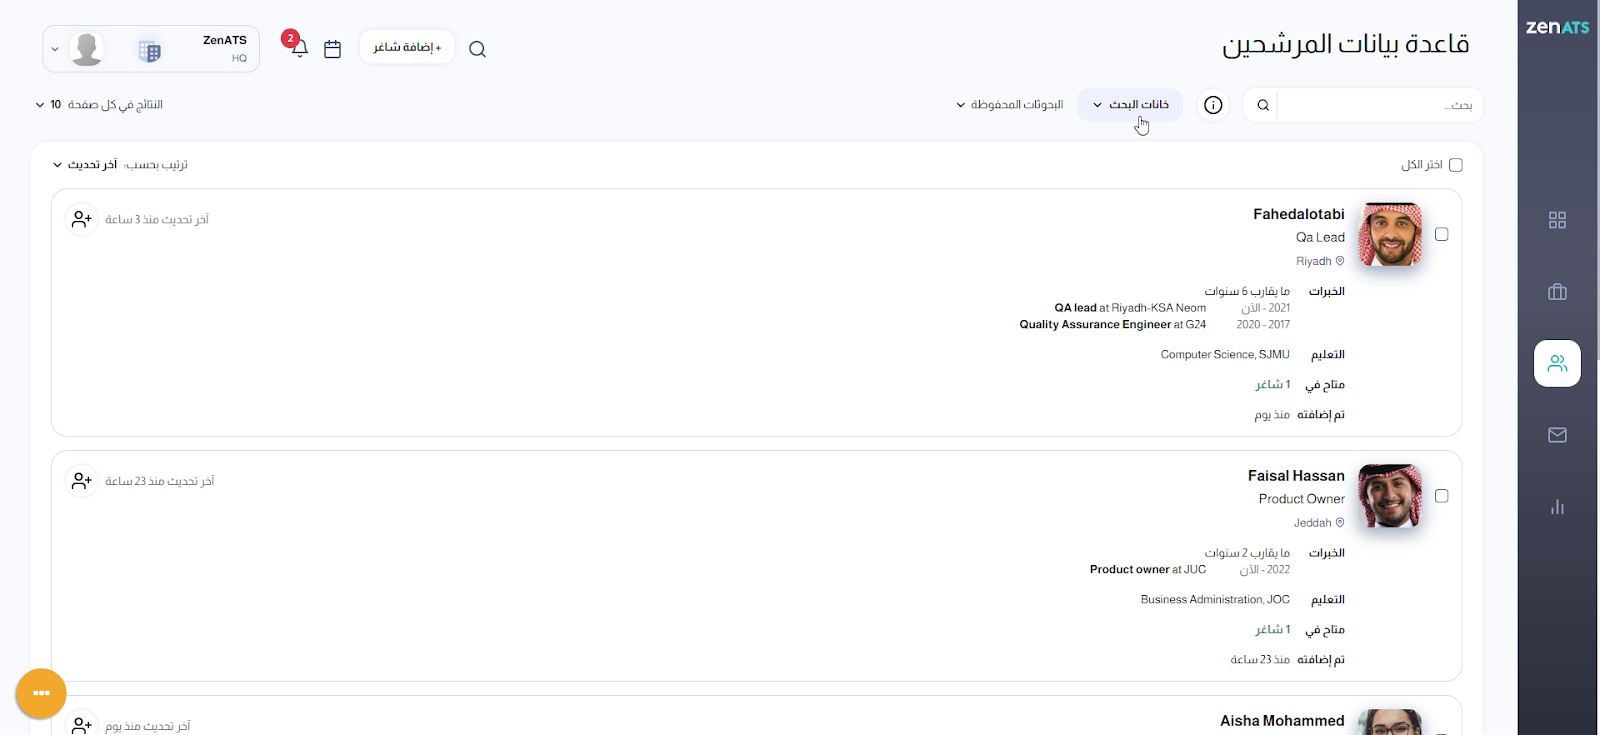
Task: Click add-user icon on Fahedalotabi card
Action: pos(81,219)
